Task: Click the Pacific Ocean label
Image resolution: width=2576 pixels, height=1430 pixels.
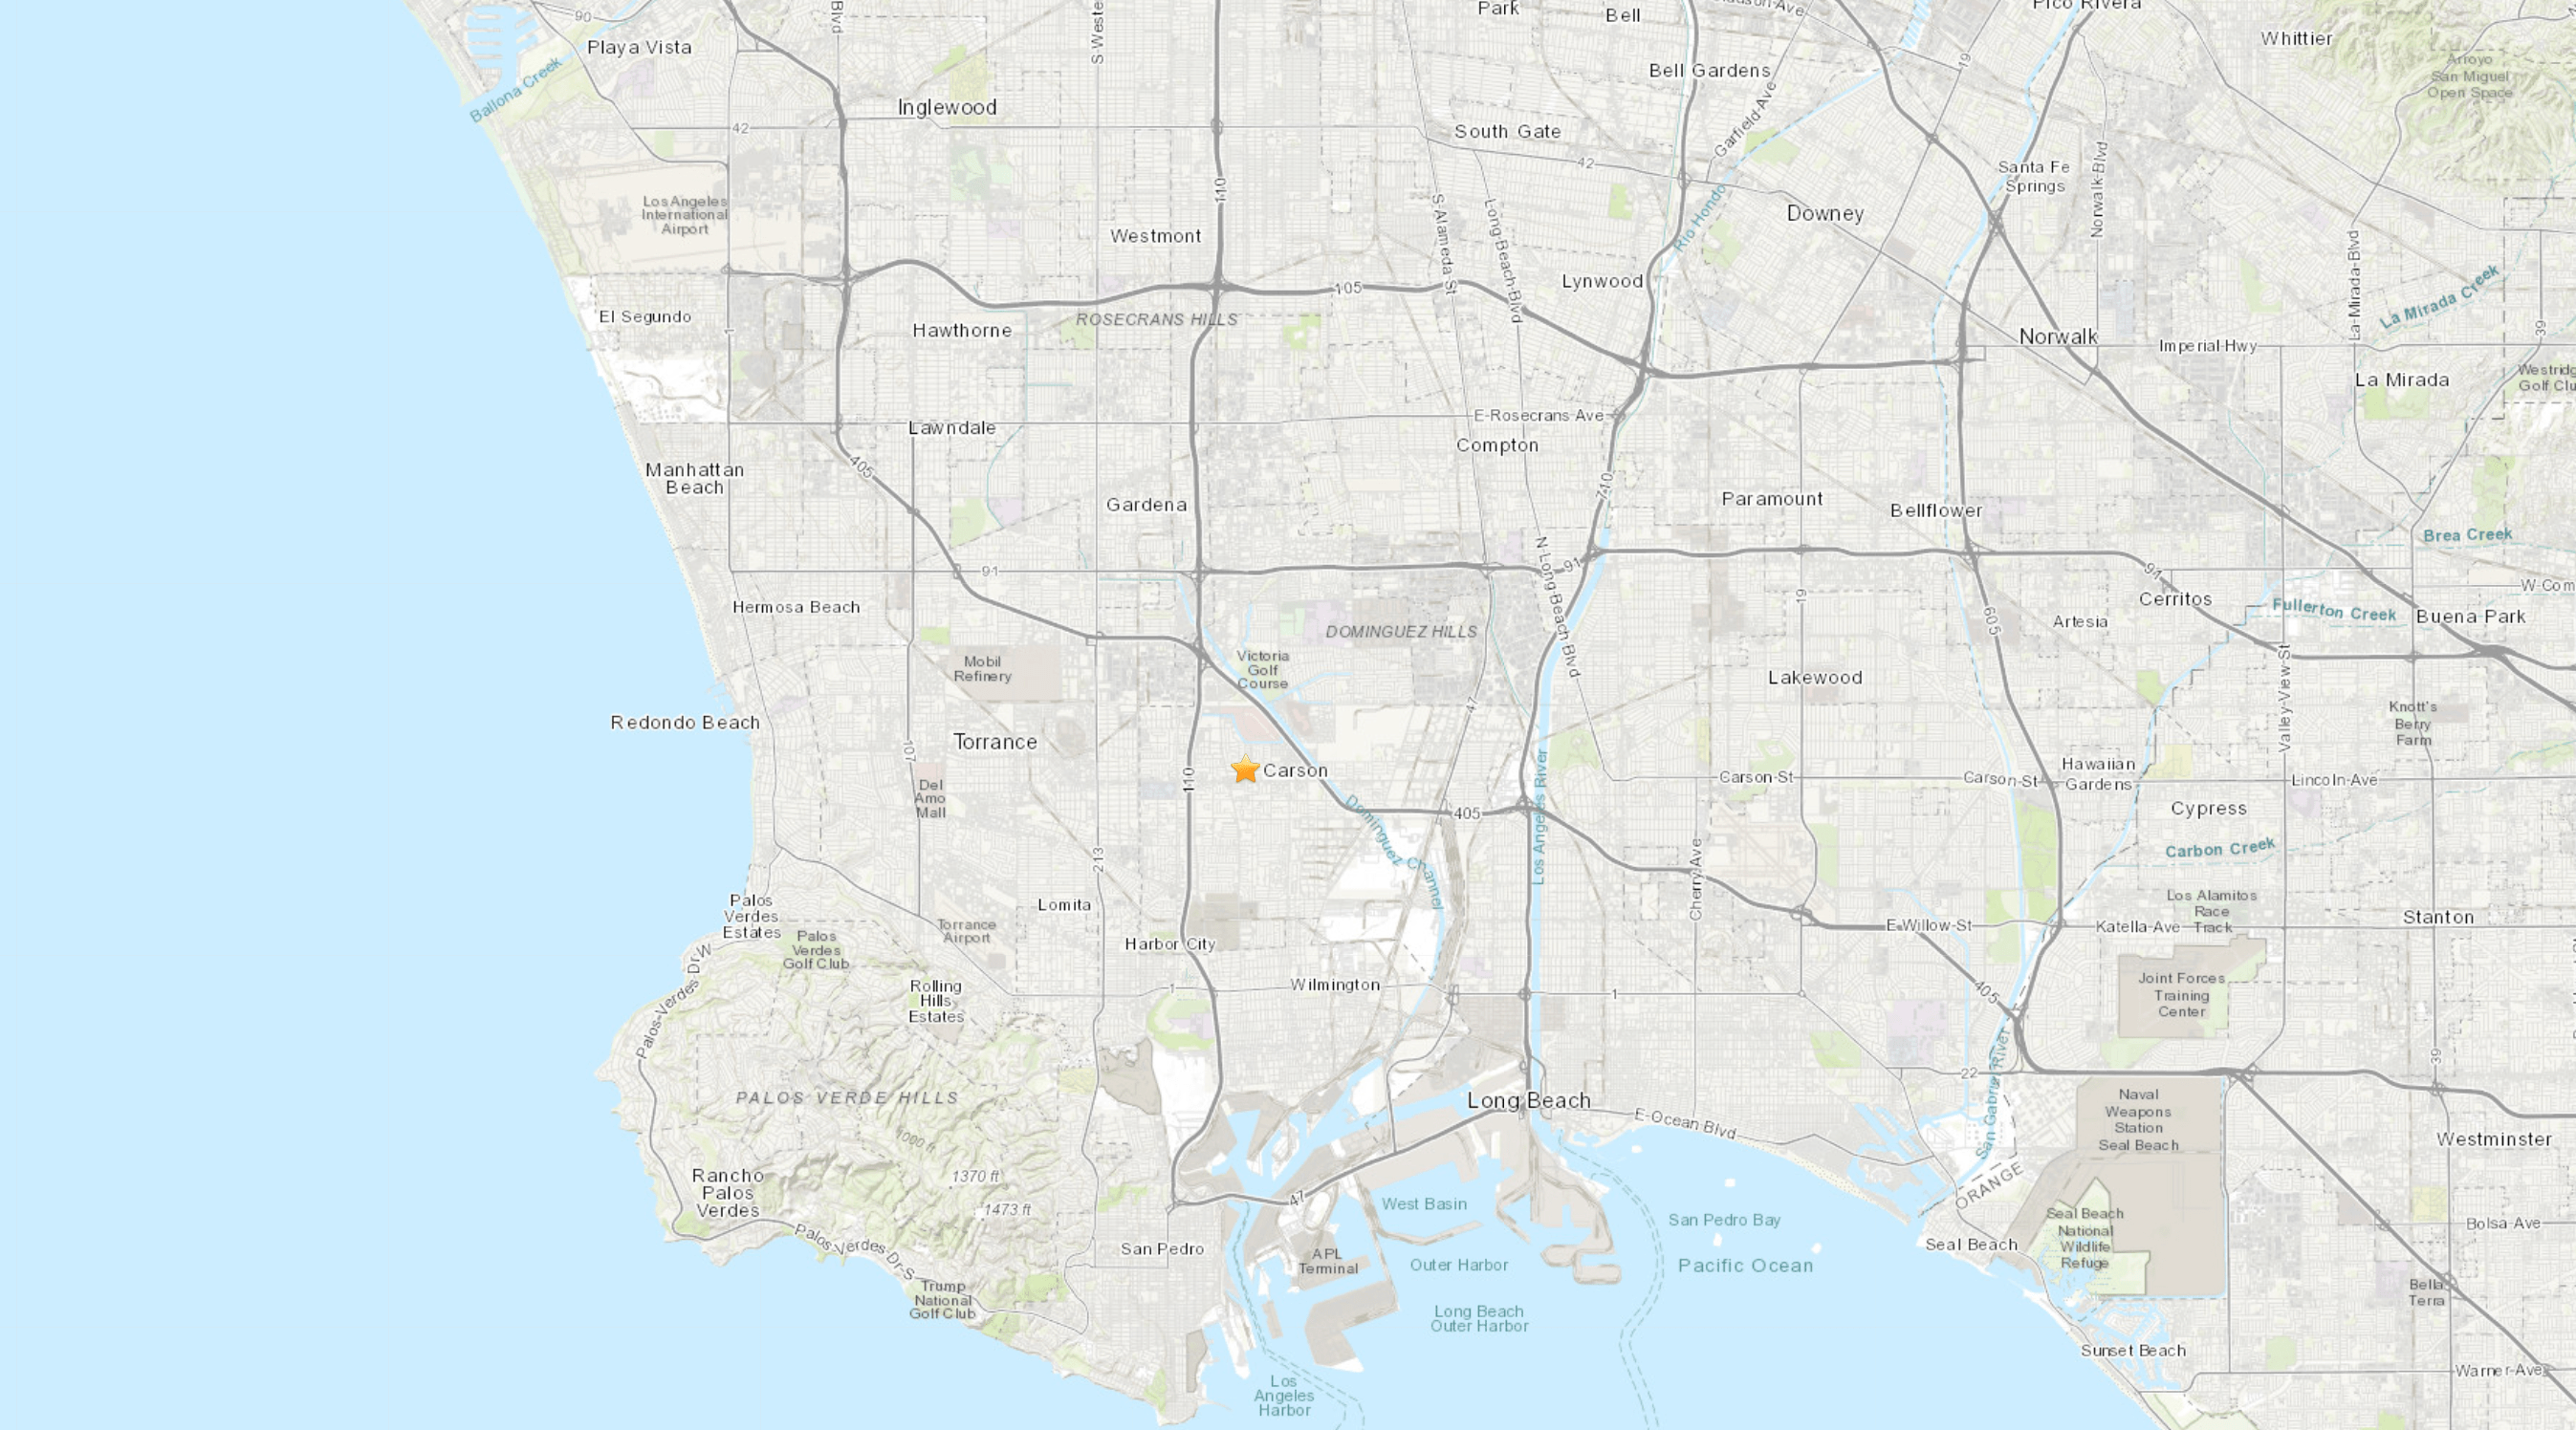Action: (x=1745, y=1266)
